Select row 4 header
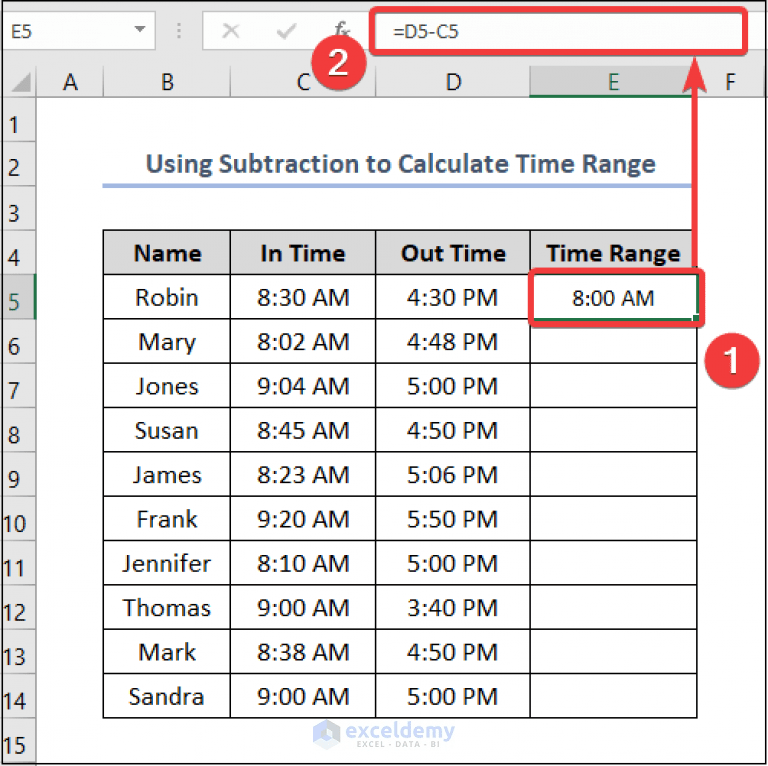The width and height of the screenshot is (768, 766). point(19,253)
